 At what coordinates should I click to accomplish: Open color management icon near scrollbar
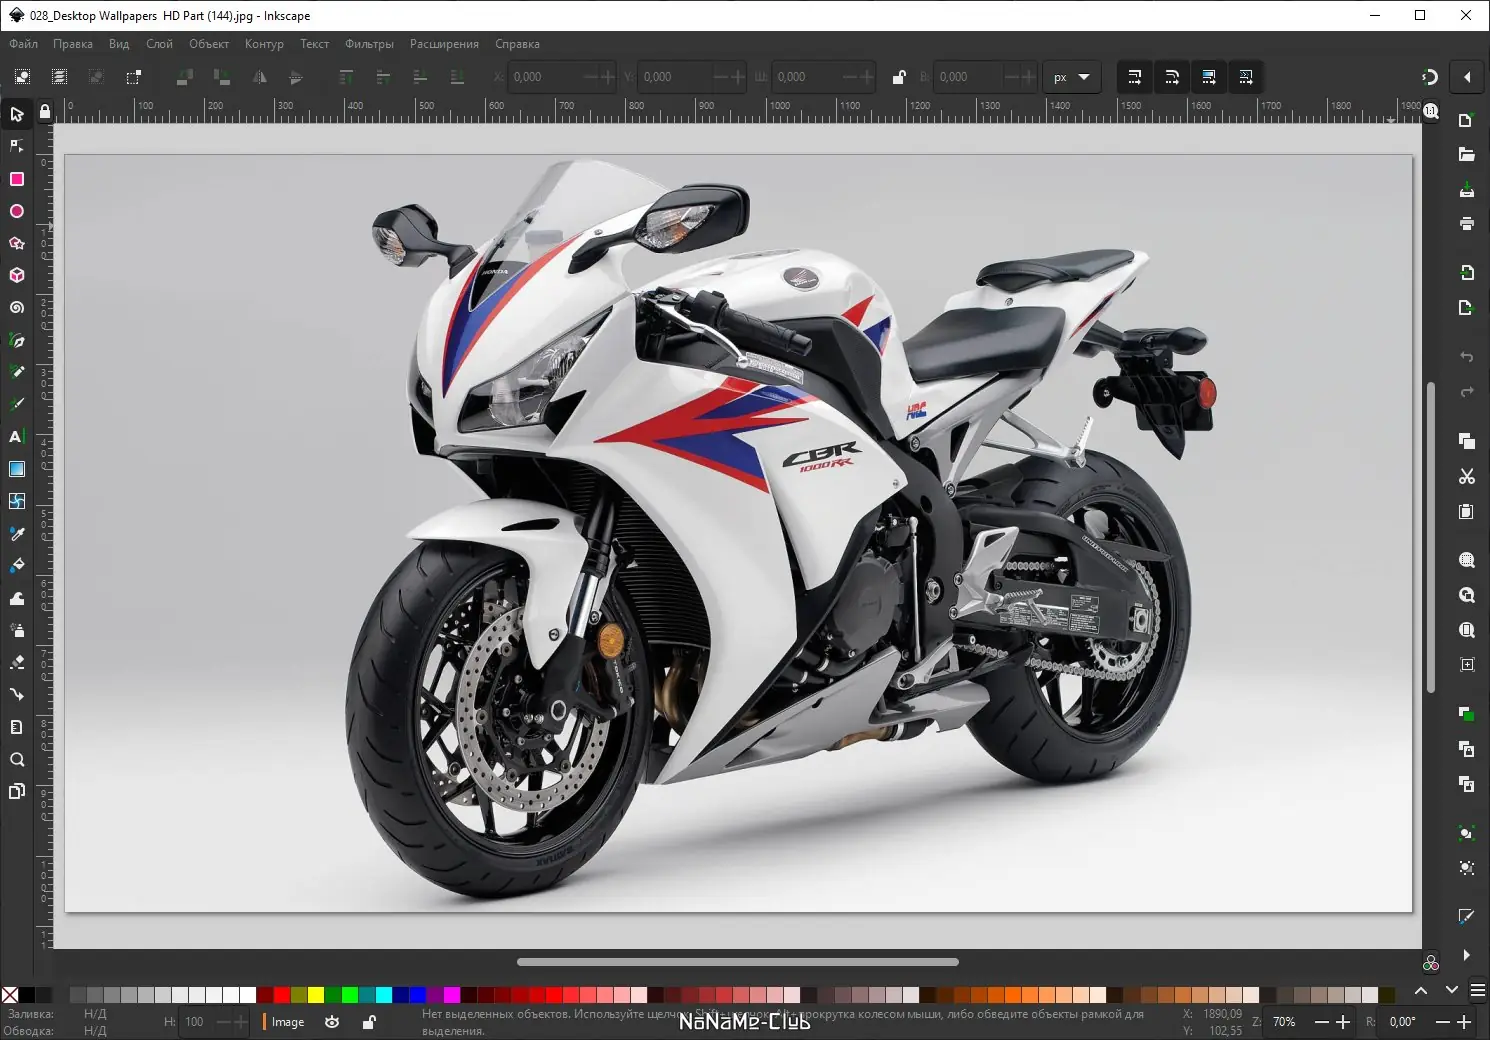pyautogui.click(x=1431, y=963)
